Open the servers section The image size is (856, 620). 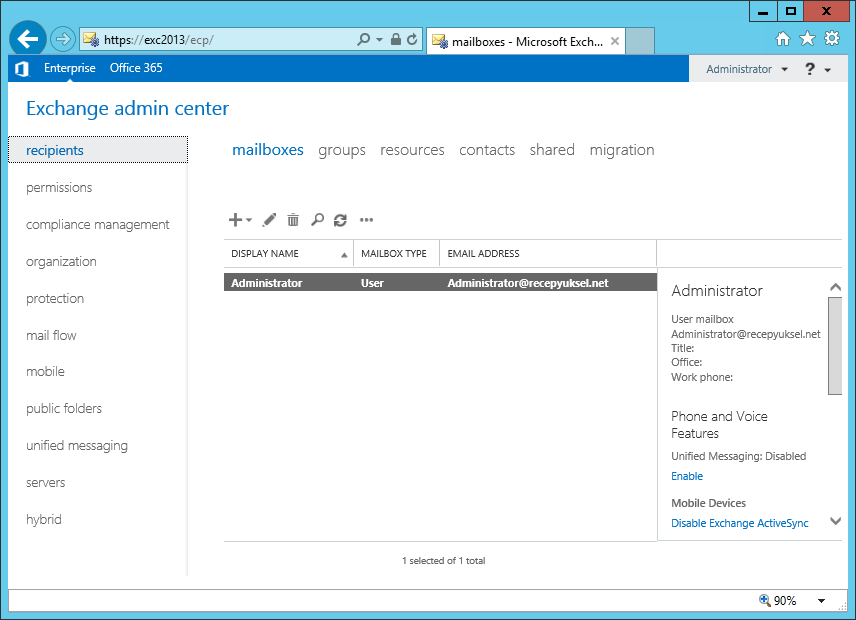point(46,483)
